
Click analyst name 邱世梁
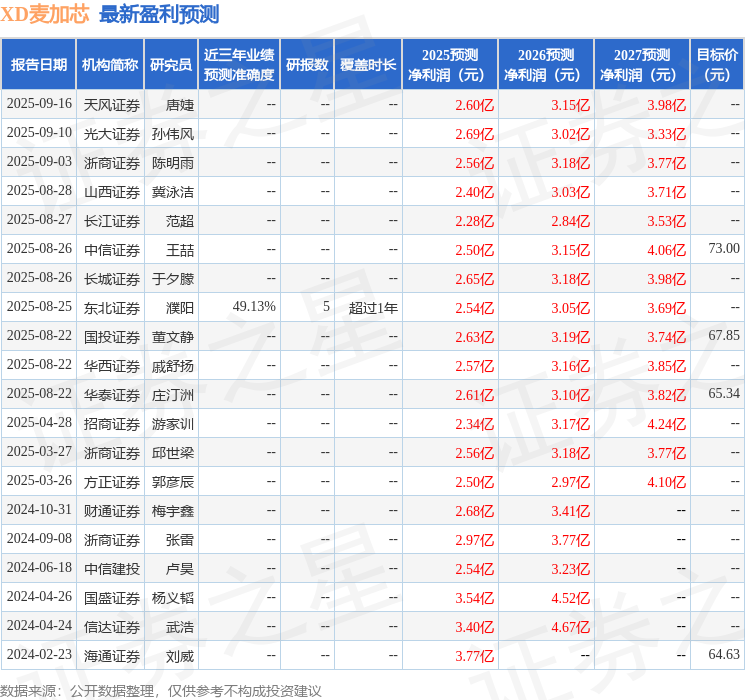pyautogui.click(x=173, y=453)
